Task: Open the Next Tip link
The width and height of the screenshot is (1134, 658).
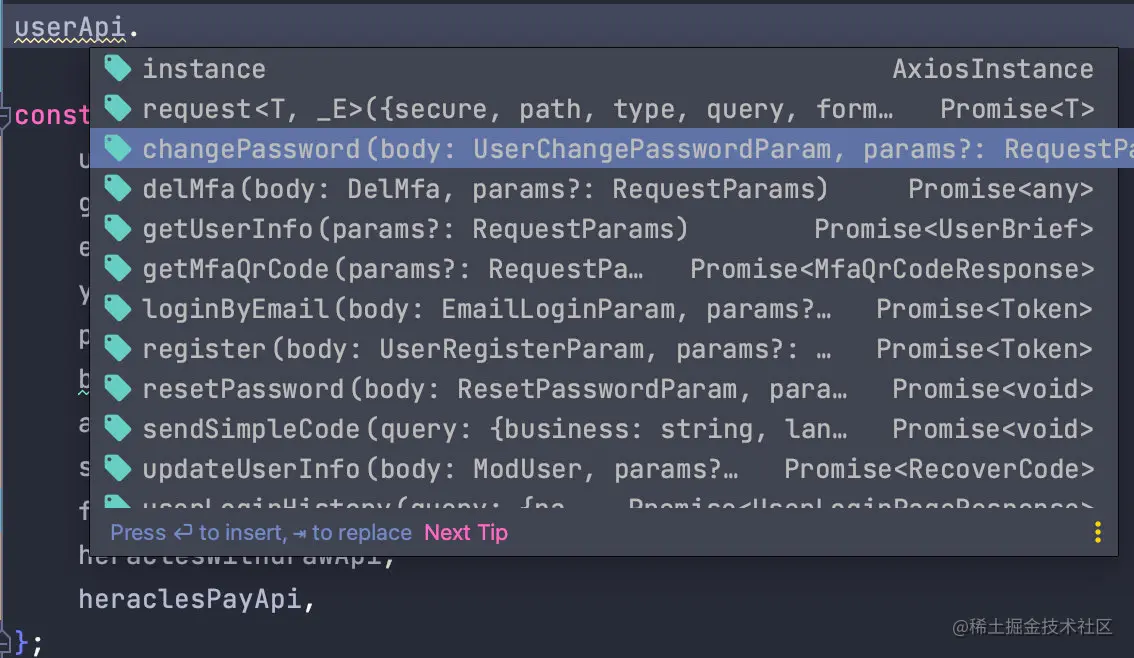Action: click(x=466, y=532)
